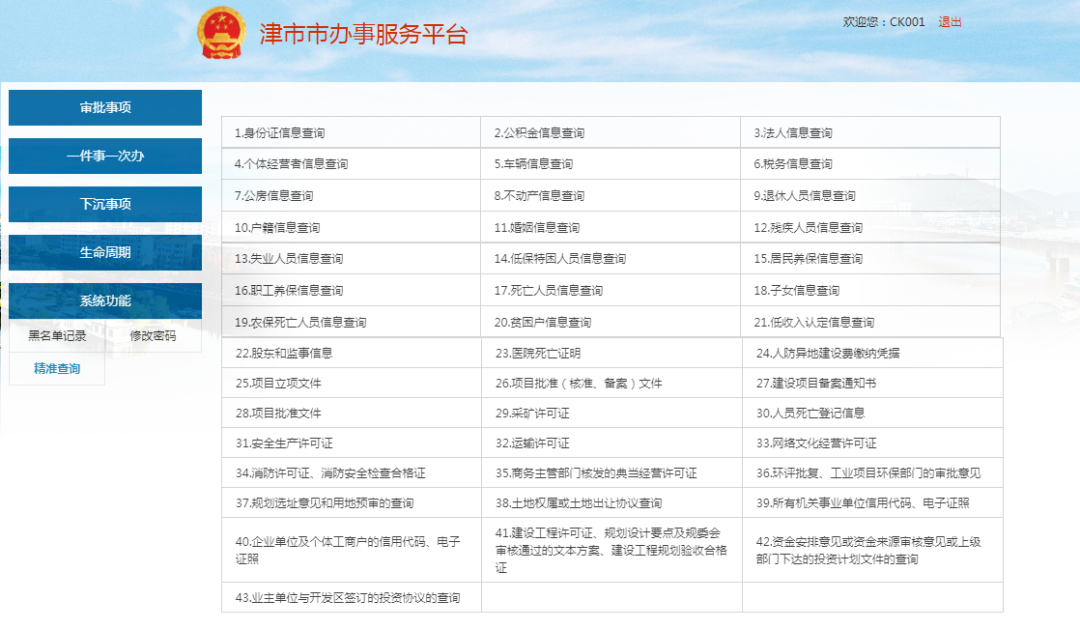Open 37.规划选址意见和用地预审的查询
Image resolution: width=1080 pixels, height=629 pixels.
pyautogui.click(x=324, y=503)
